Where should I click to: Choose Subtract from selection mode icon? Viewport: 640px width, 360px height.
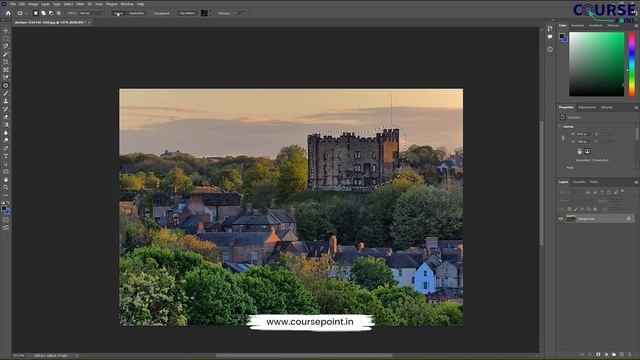(51, 13)
